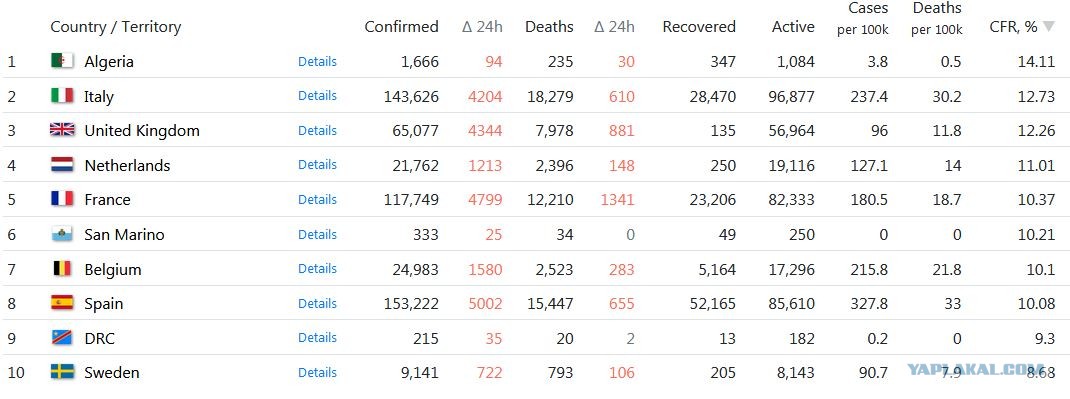Sort by Active column header

[x=793, y=27]
